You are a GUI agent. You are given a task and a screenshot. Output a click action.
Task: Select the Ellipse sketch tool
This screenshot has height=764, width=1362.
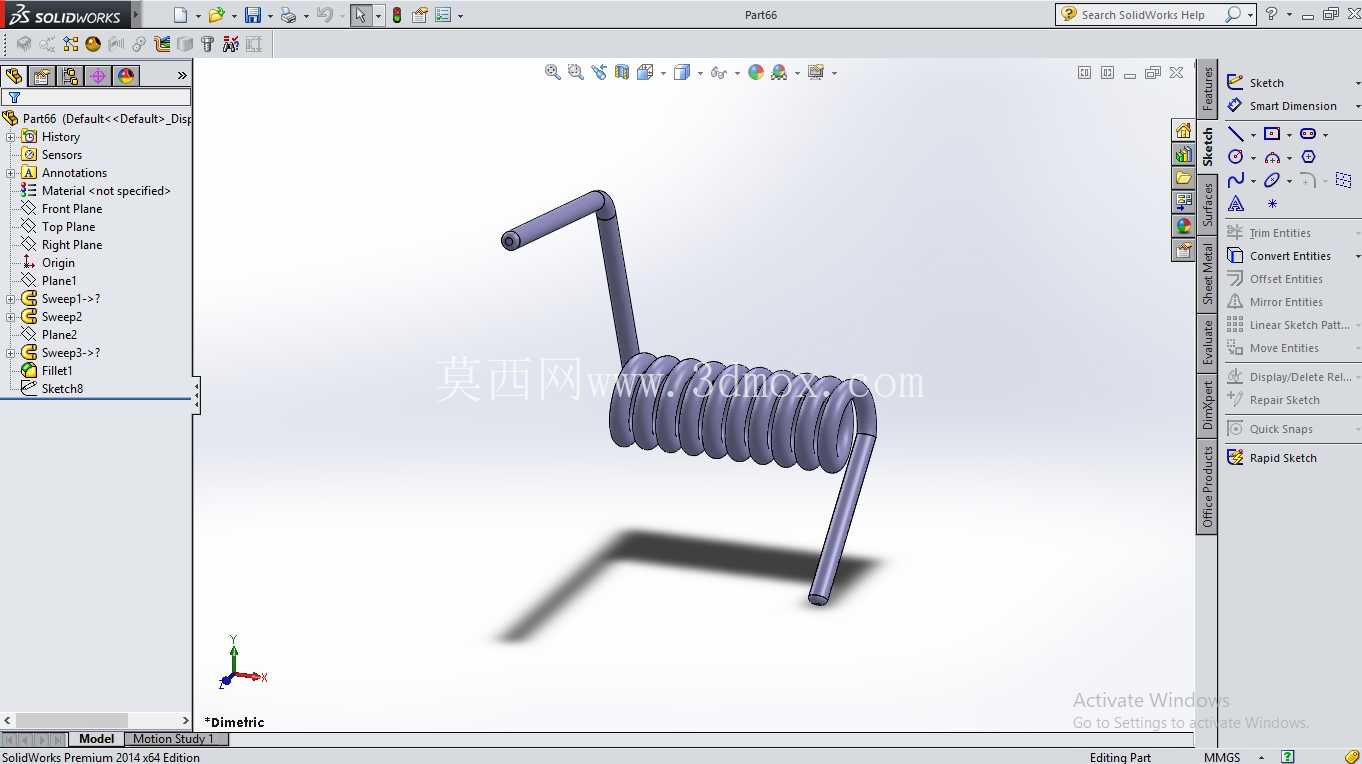(x=1272, y=180)
